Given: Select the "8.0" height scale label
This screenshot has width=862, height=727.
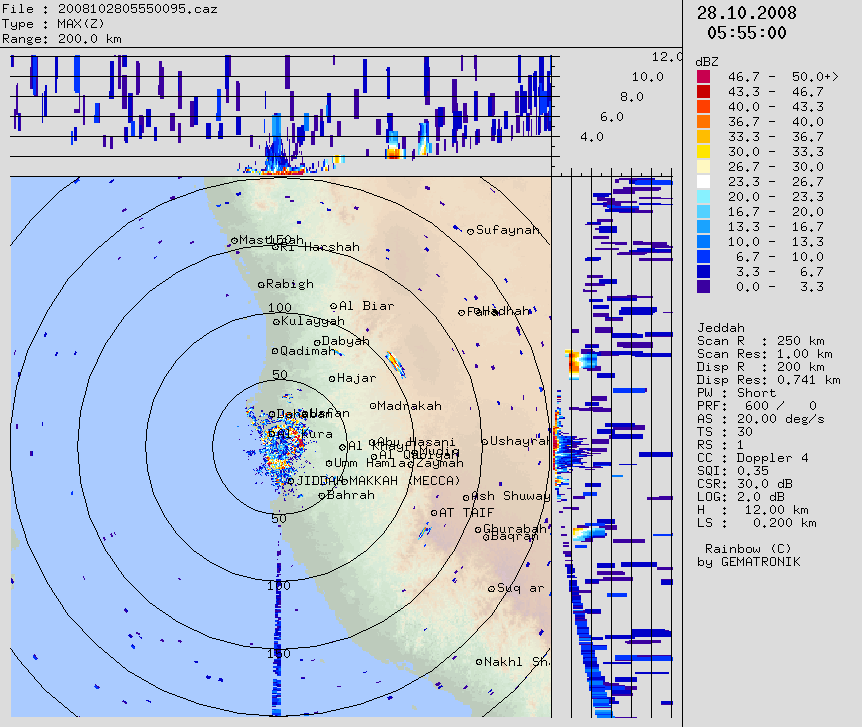Looking at the screenshot, I should tap(631, 97).
